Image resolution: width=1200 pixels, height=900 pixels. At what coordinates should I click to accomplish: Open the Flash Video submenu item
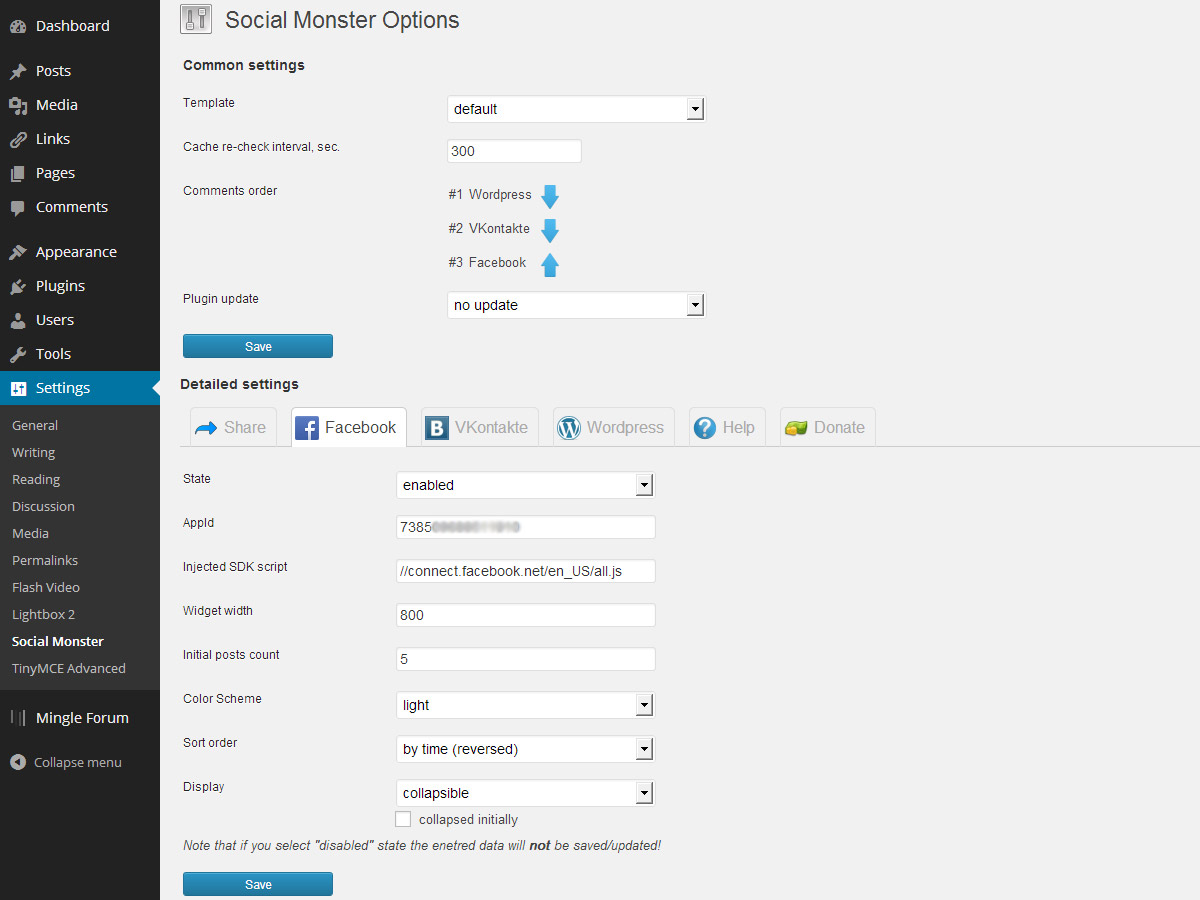[x=46, y=588]
